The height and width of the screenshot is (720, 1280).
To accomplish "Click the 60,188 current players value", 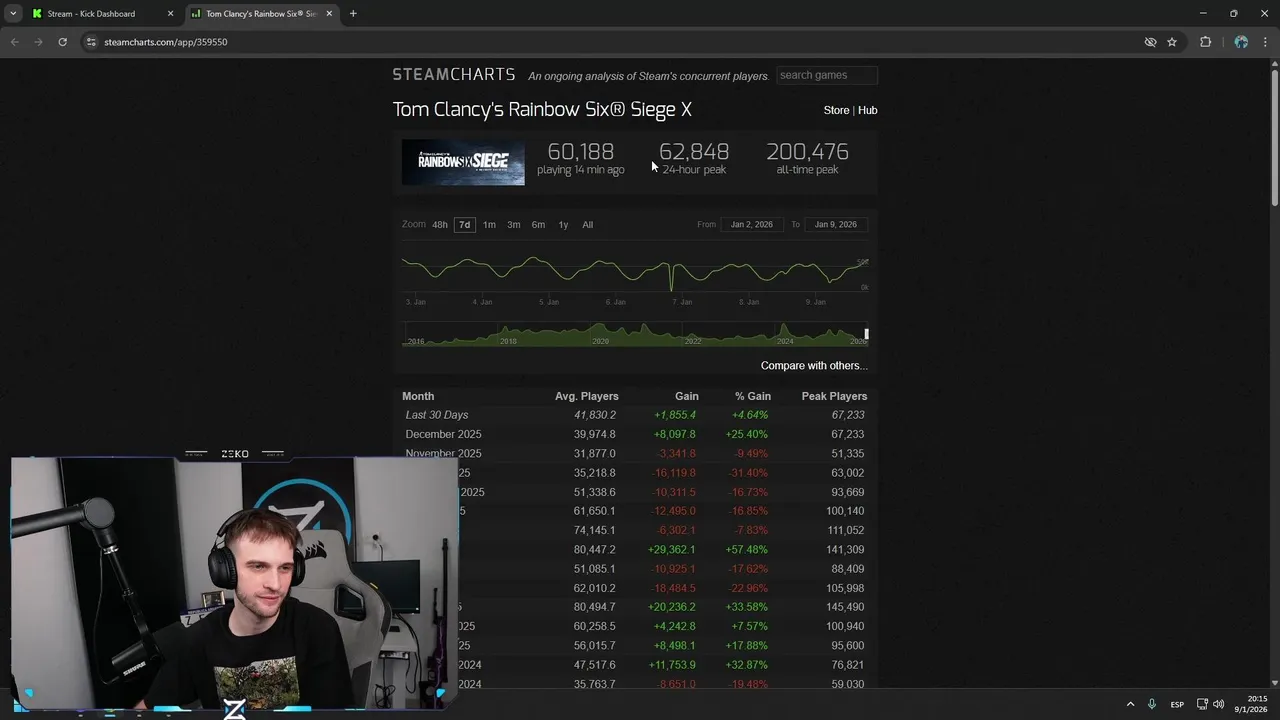I will coord(581,152).
